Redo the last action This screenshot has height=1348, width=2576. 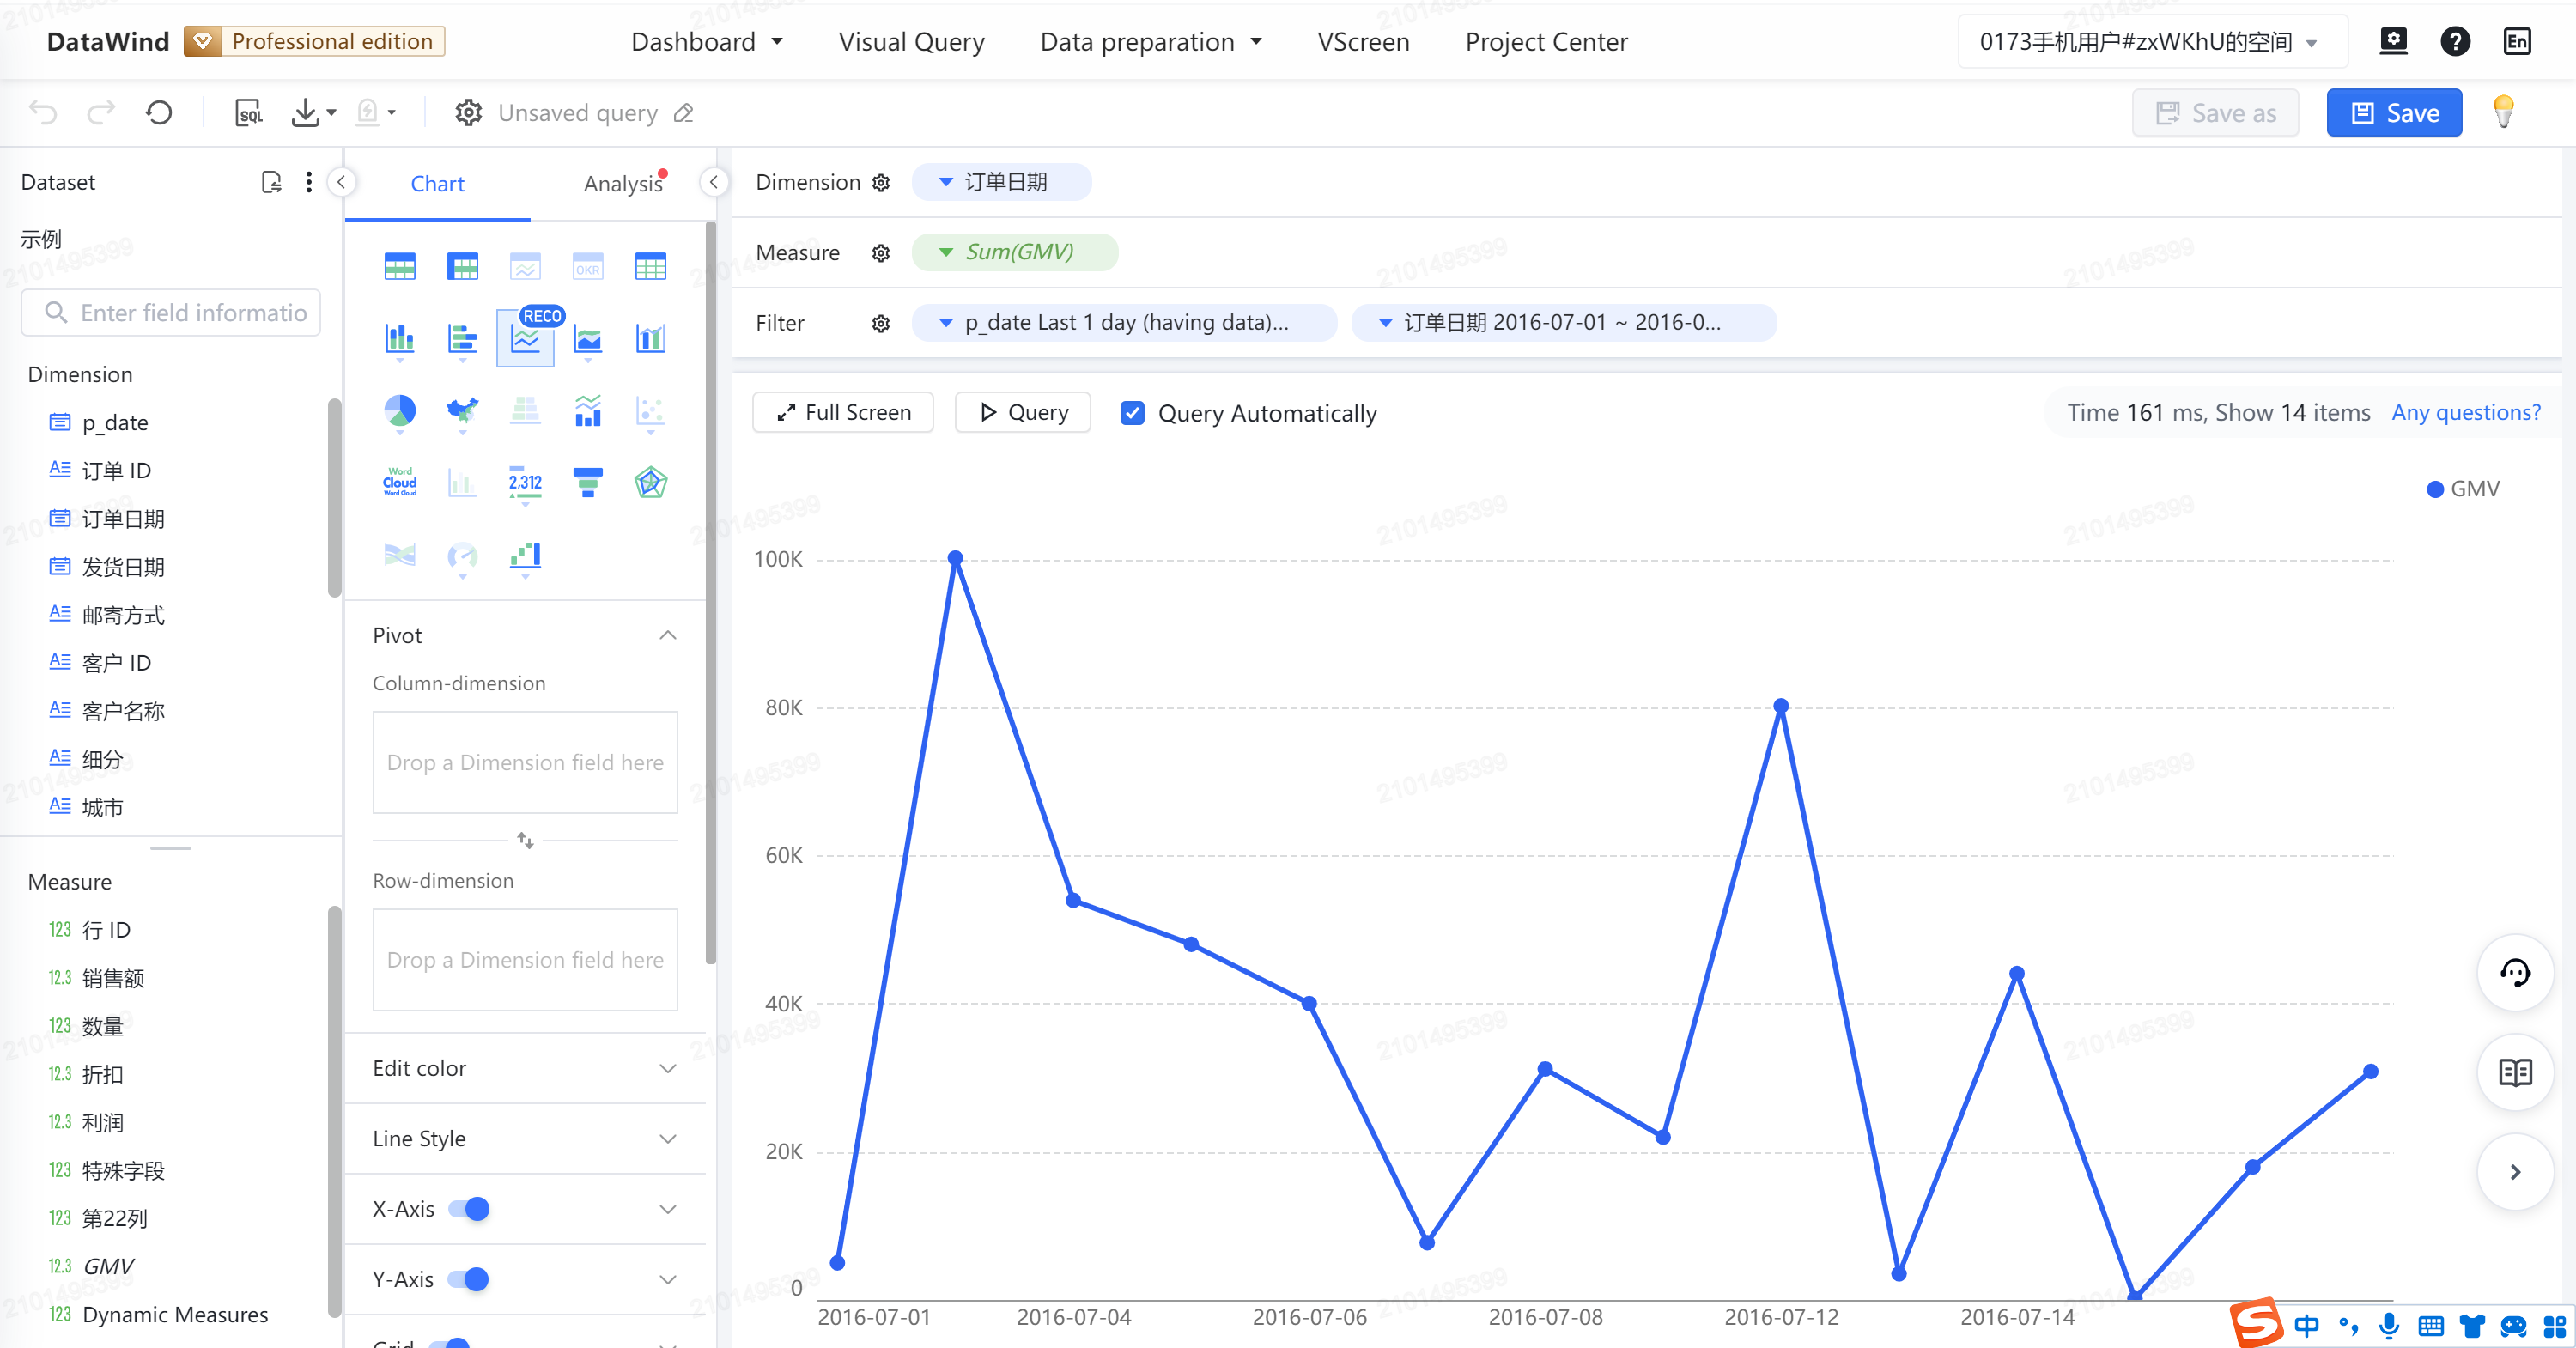(x=101, y=113)
